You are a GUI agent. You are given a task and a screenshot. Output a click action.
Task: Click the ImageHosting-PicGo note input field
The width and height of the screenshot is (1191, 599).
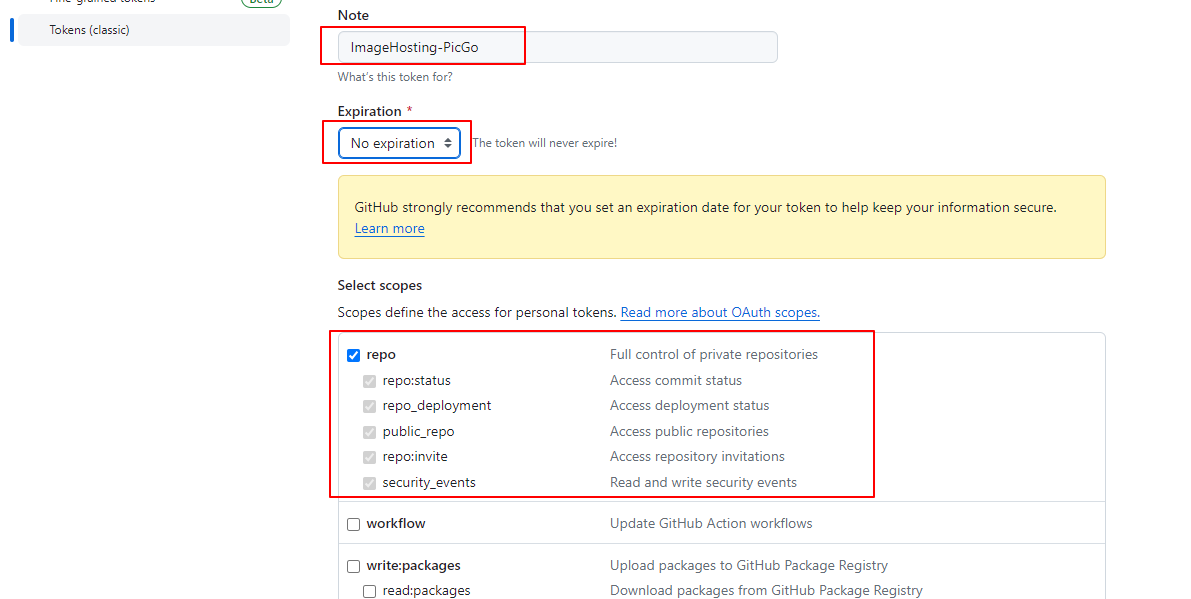coord(557,47)
